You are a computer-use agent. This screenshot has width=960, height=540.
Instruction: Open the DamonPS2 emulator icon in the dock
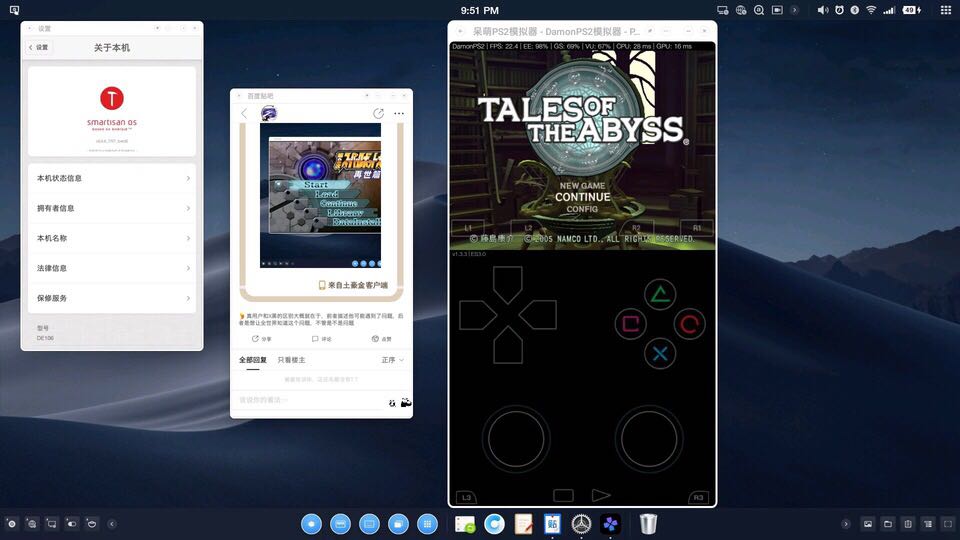(610, 524)
